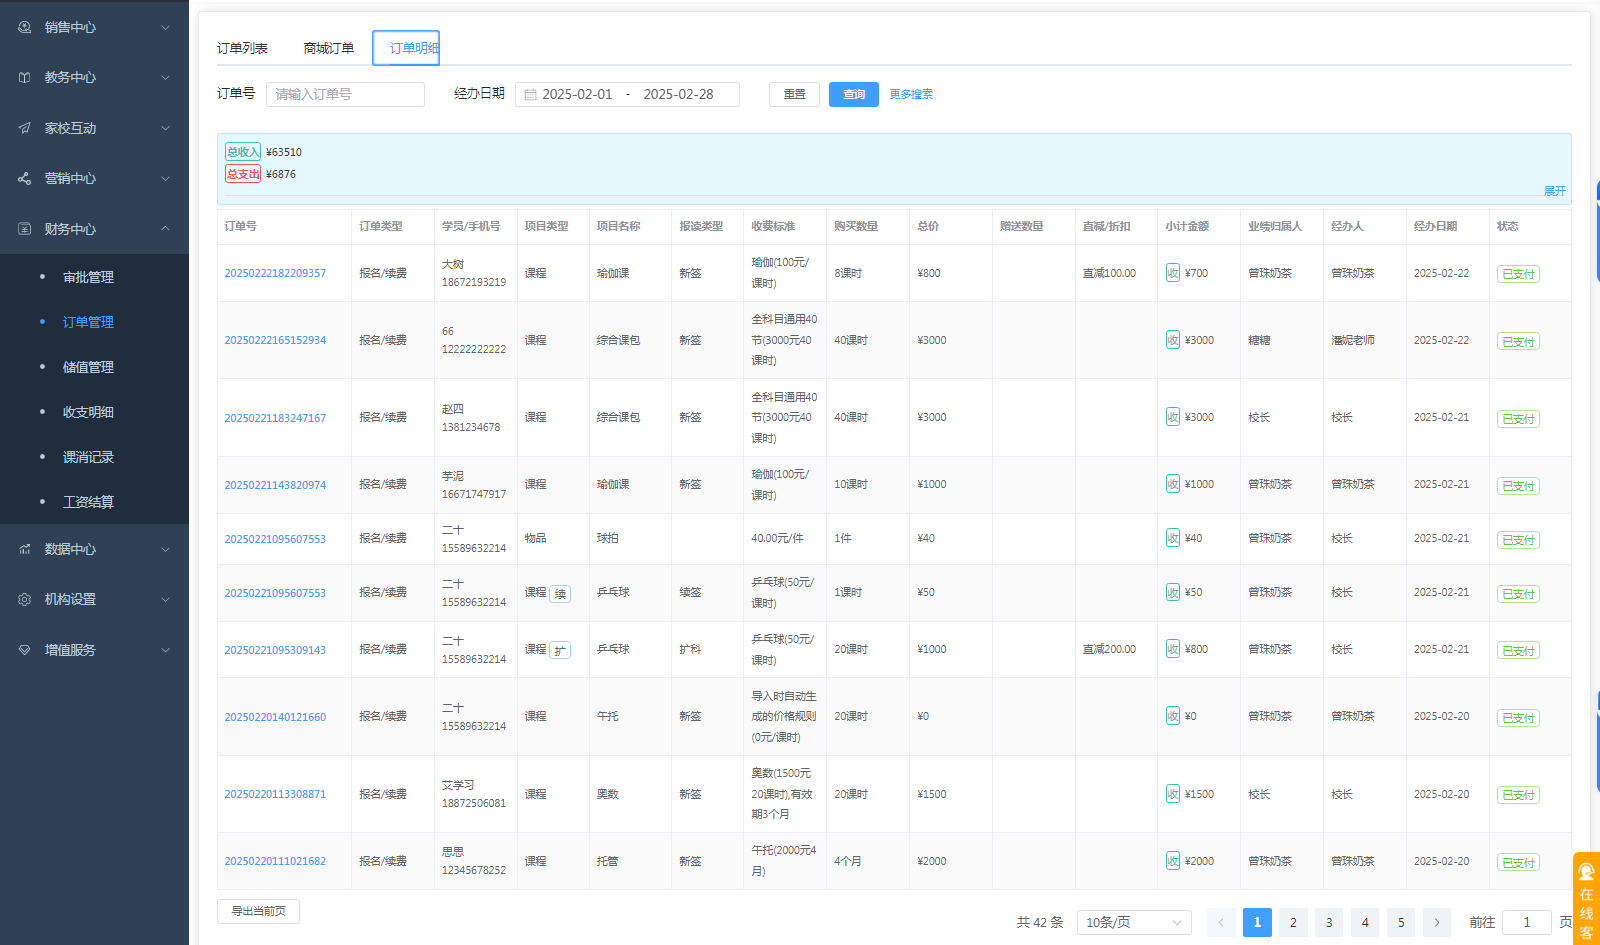Expand the 家校互动 menu
The height and width of the screenshot is (945, 1600).
tap(166, 128)
